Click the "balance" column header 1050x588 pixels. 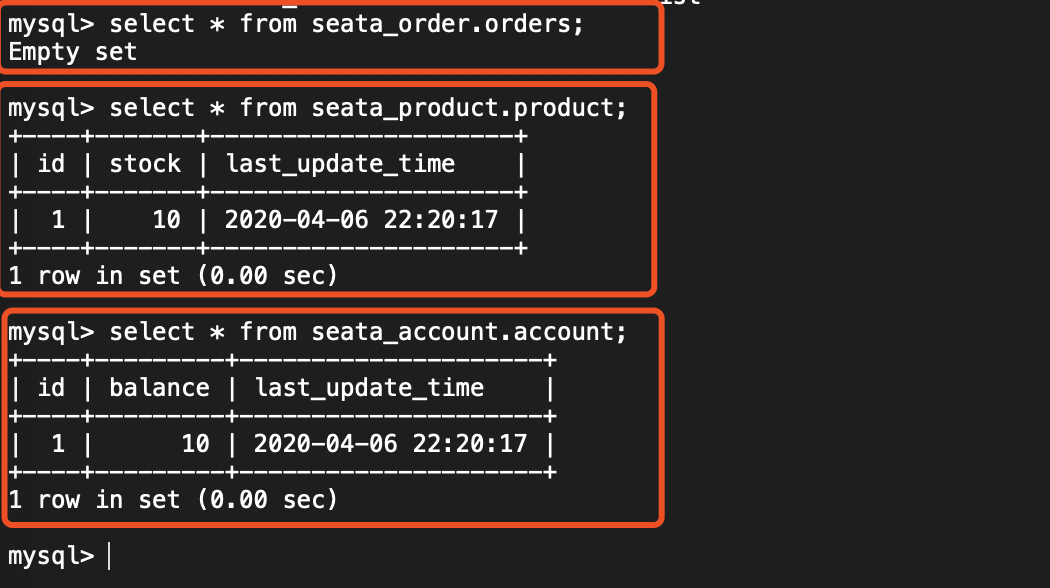coord(159,387)
